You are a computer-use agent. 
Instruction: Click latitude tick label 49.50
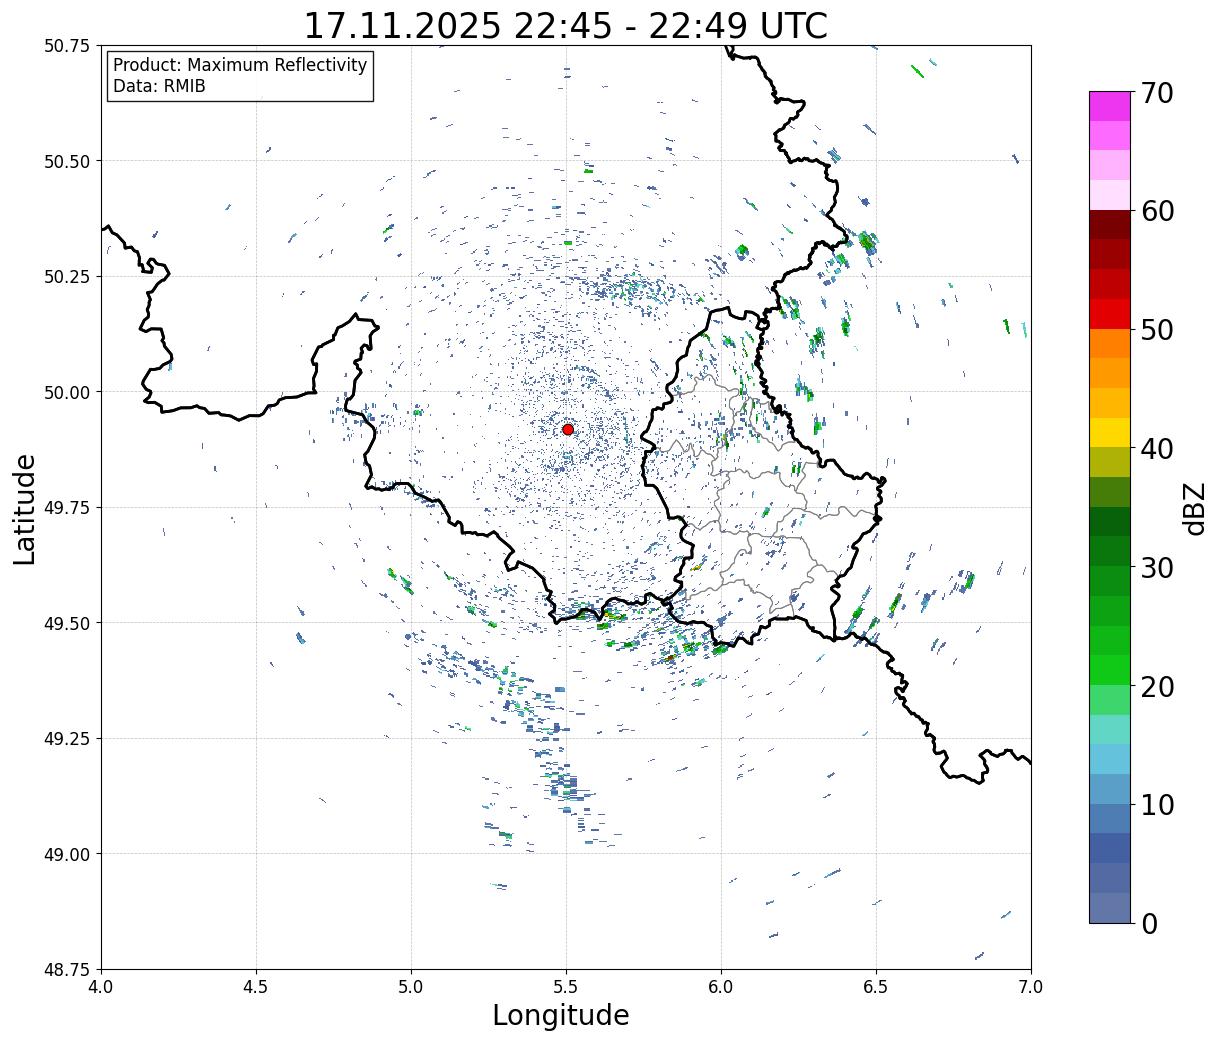(67, 623)
